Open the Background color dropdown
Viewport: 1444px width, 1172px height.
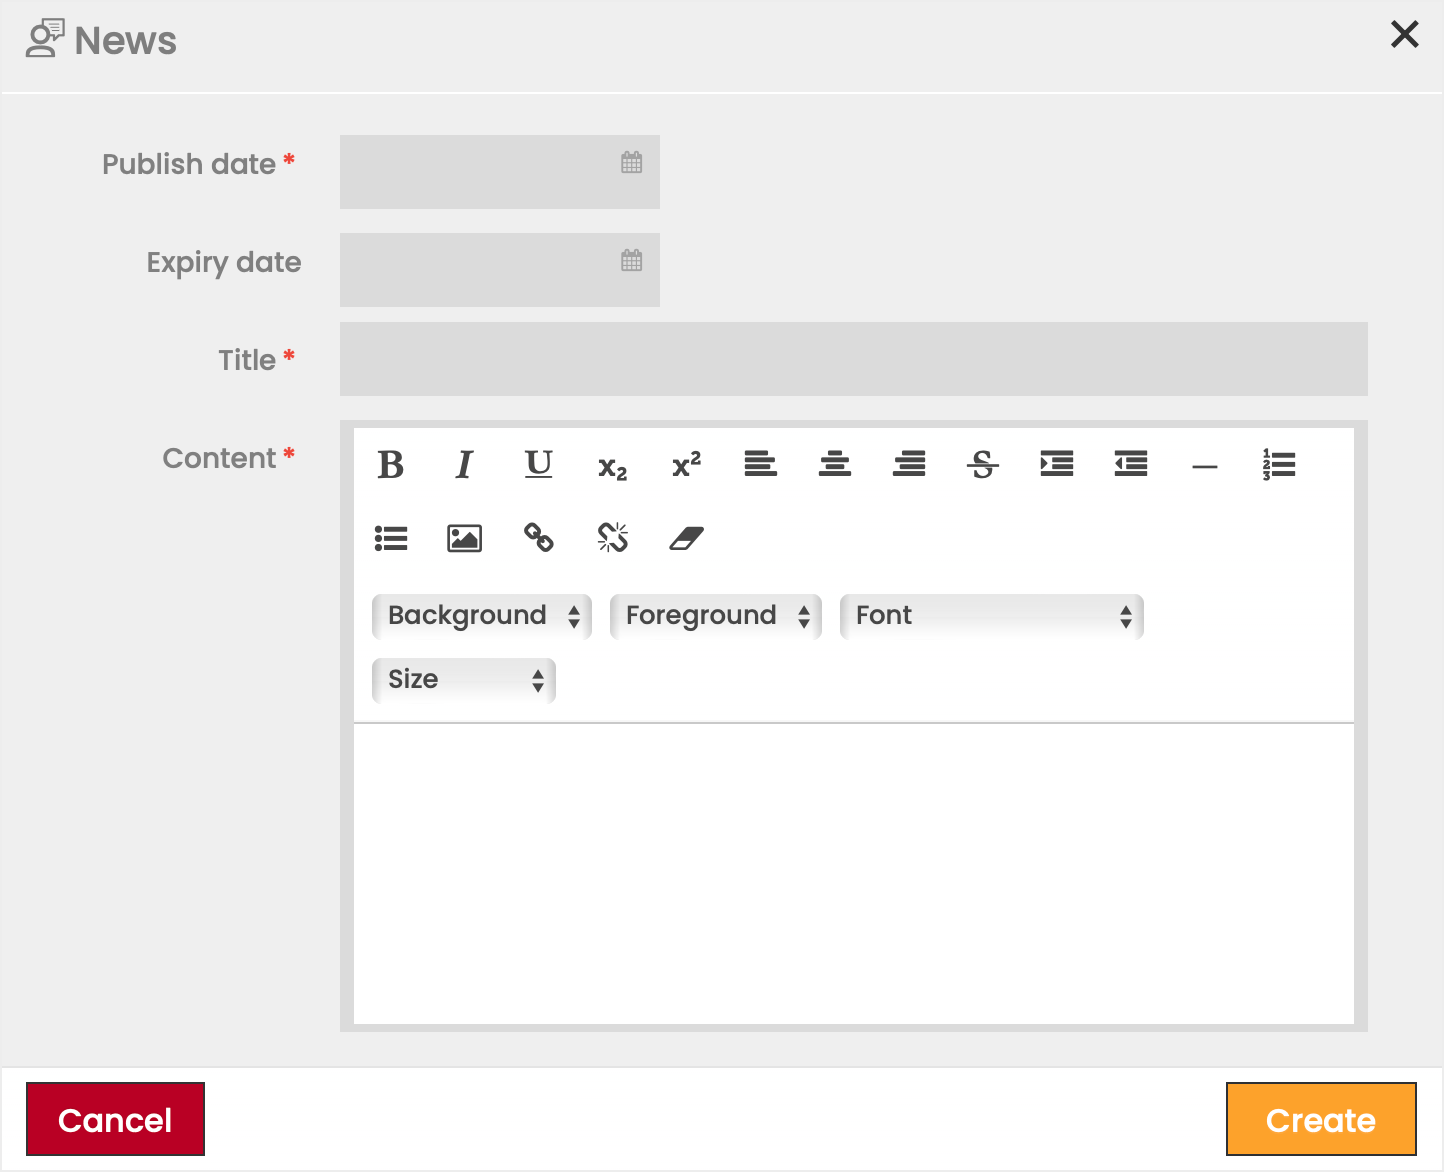482,616
